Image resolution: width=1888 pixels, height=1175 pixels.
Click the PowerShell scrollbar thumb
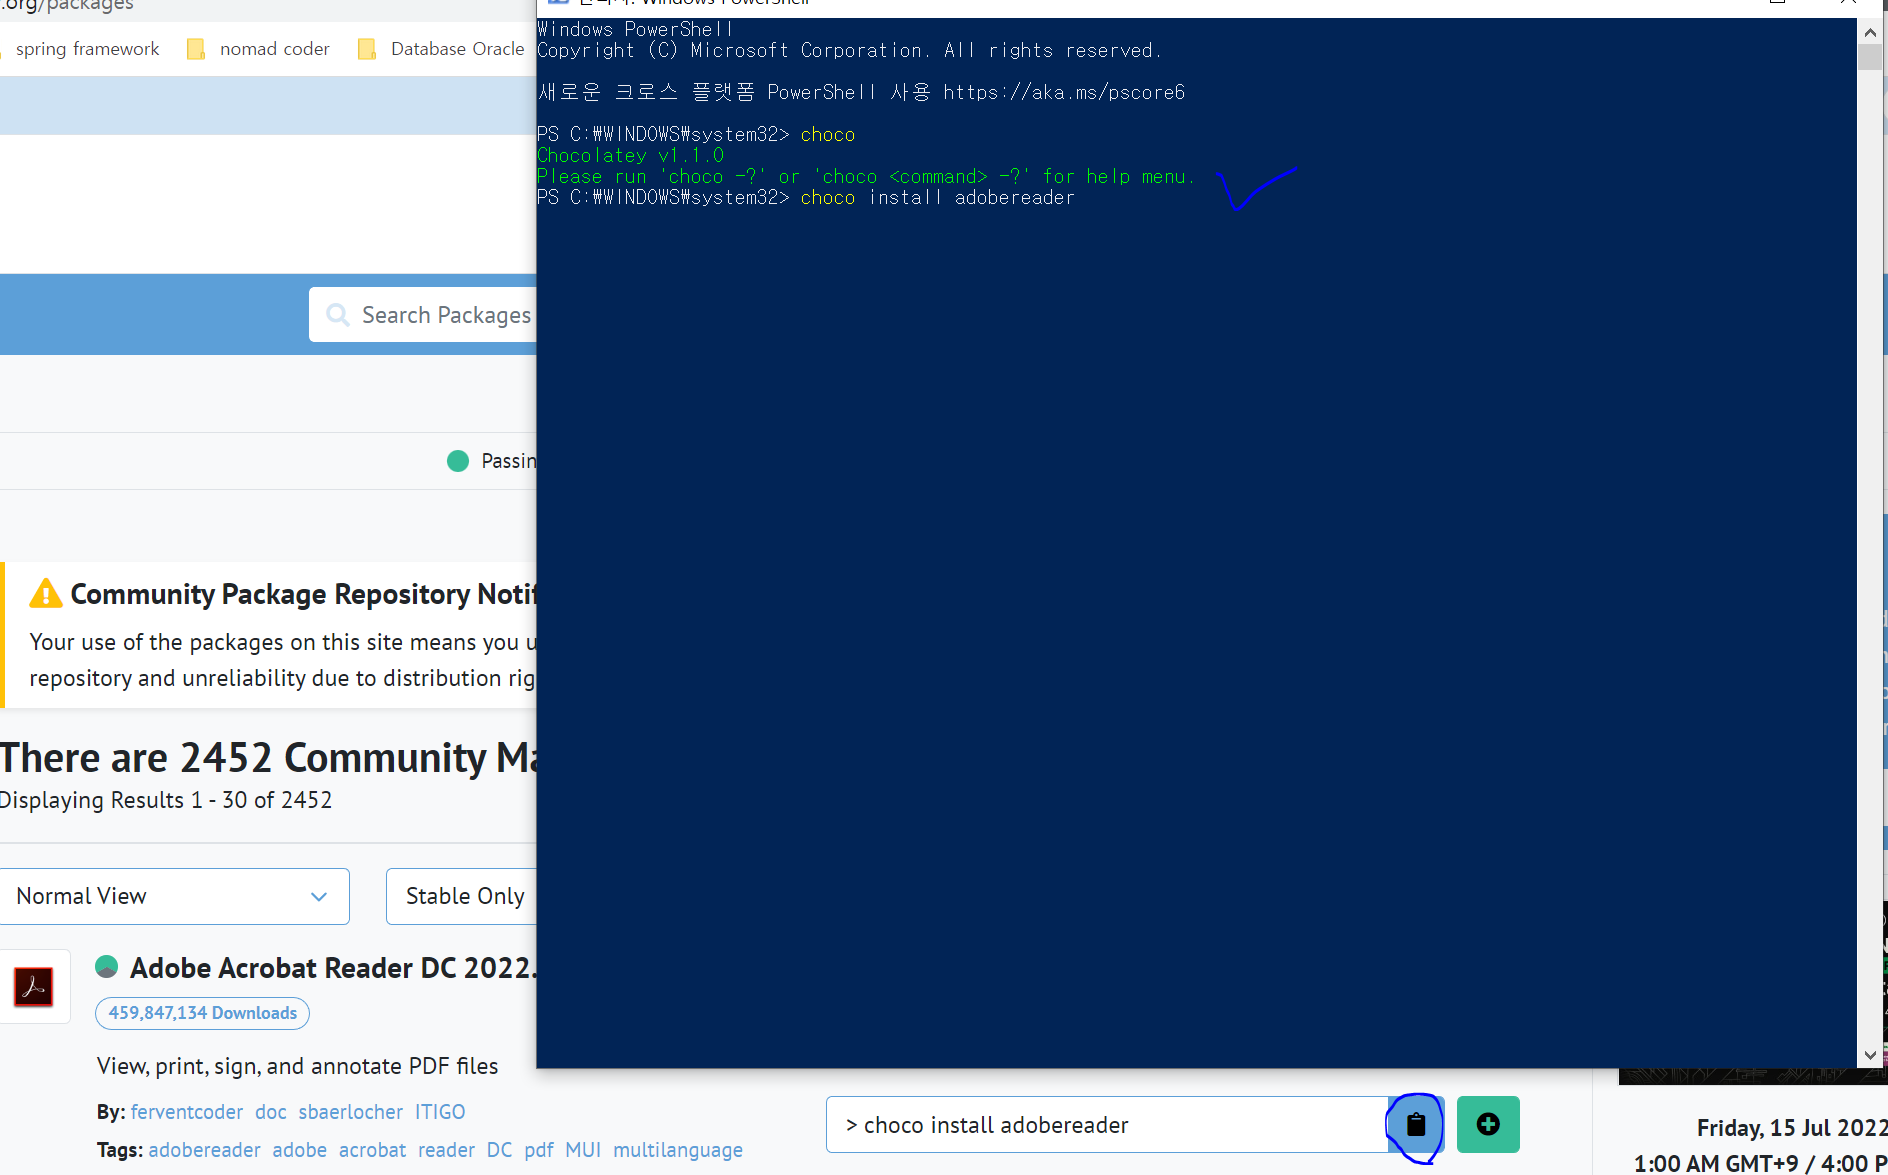click(1870, 56)
